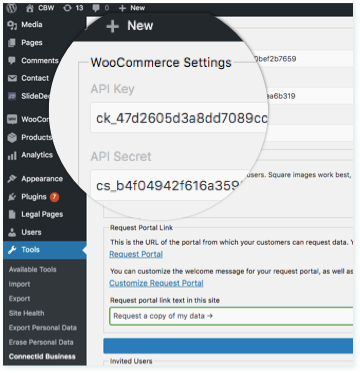Click the Contact envelope icon
Image resolution: width=360 pixels, height=373 pixels.
point(12,78)
